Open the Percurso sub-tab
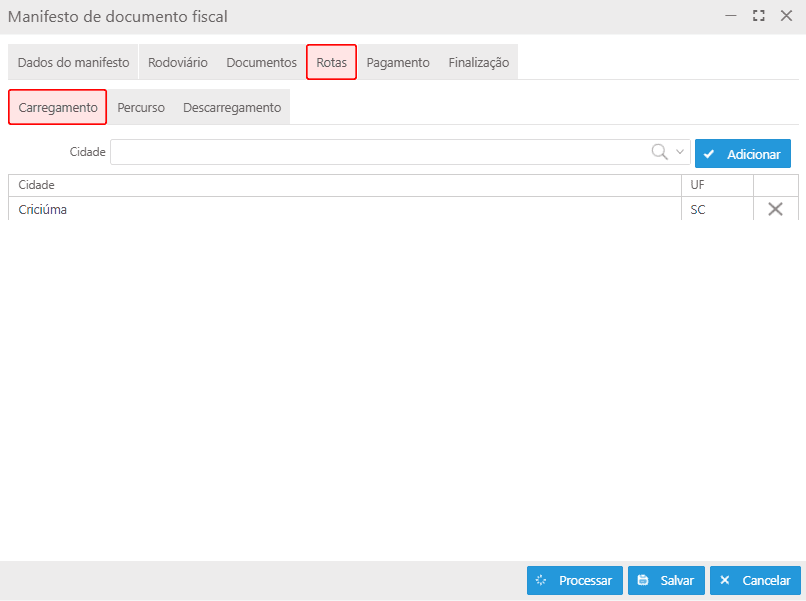This screenshot has width=806, height=601. click(141, 107)
